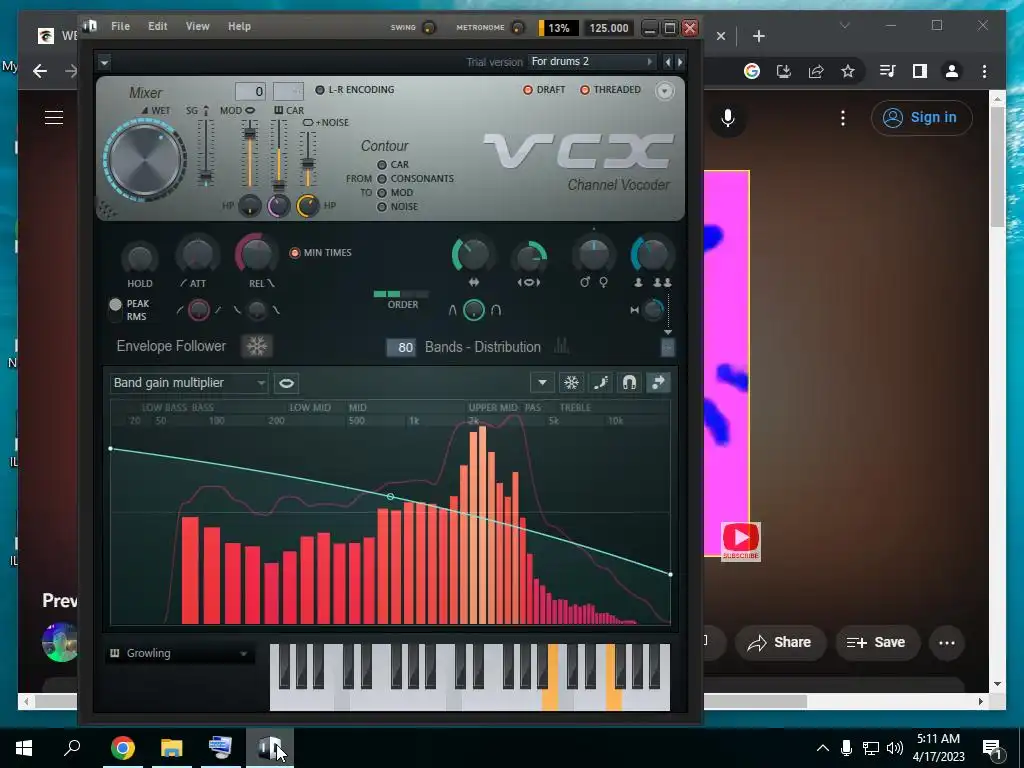Click the microphone voice search icon in Chrome page
Screen dimensions: 1024x768
coord(728,118)
